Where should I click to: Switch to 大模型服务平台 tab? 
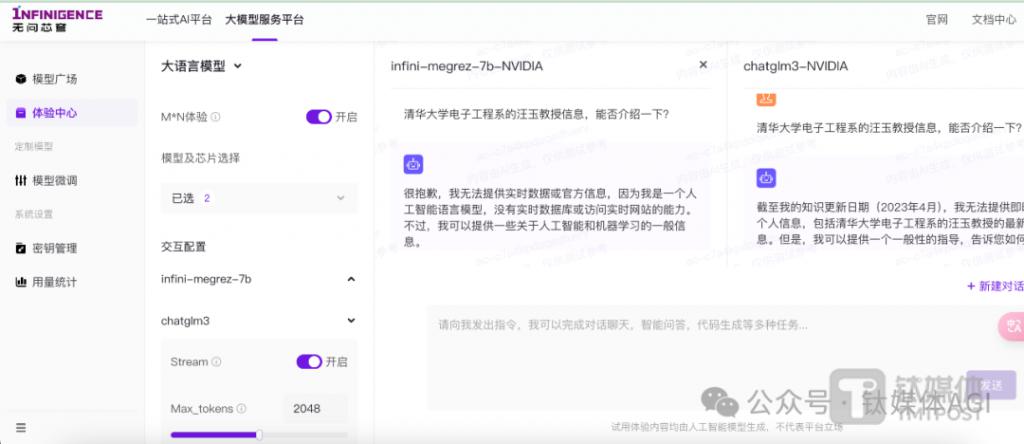(x=264, y=20)
